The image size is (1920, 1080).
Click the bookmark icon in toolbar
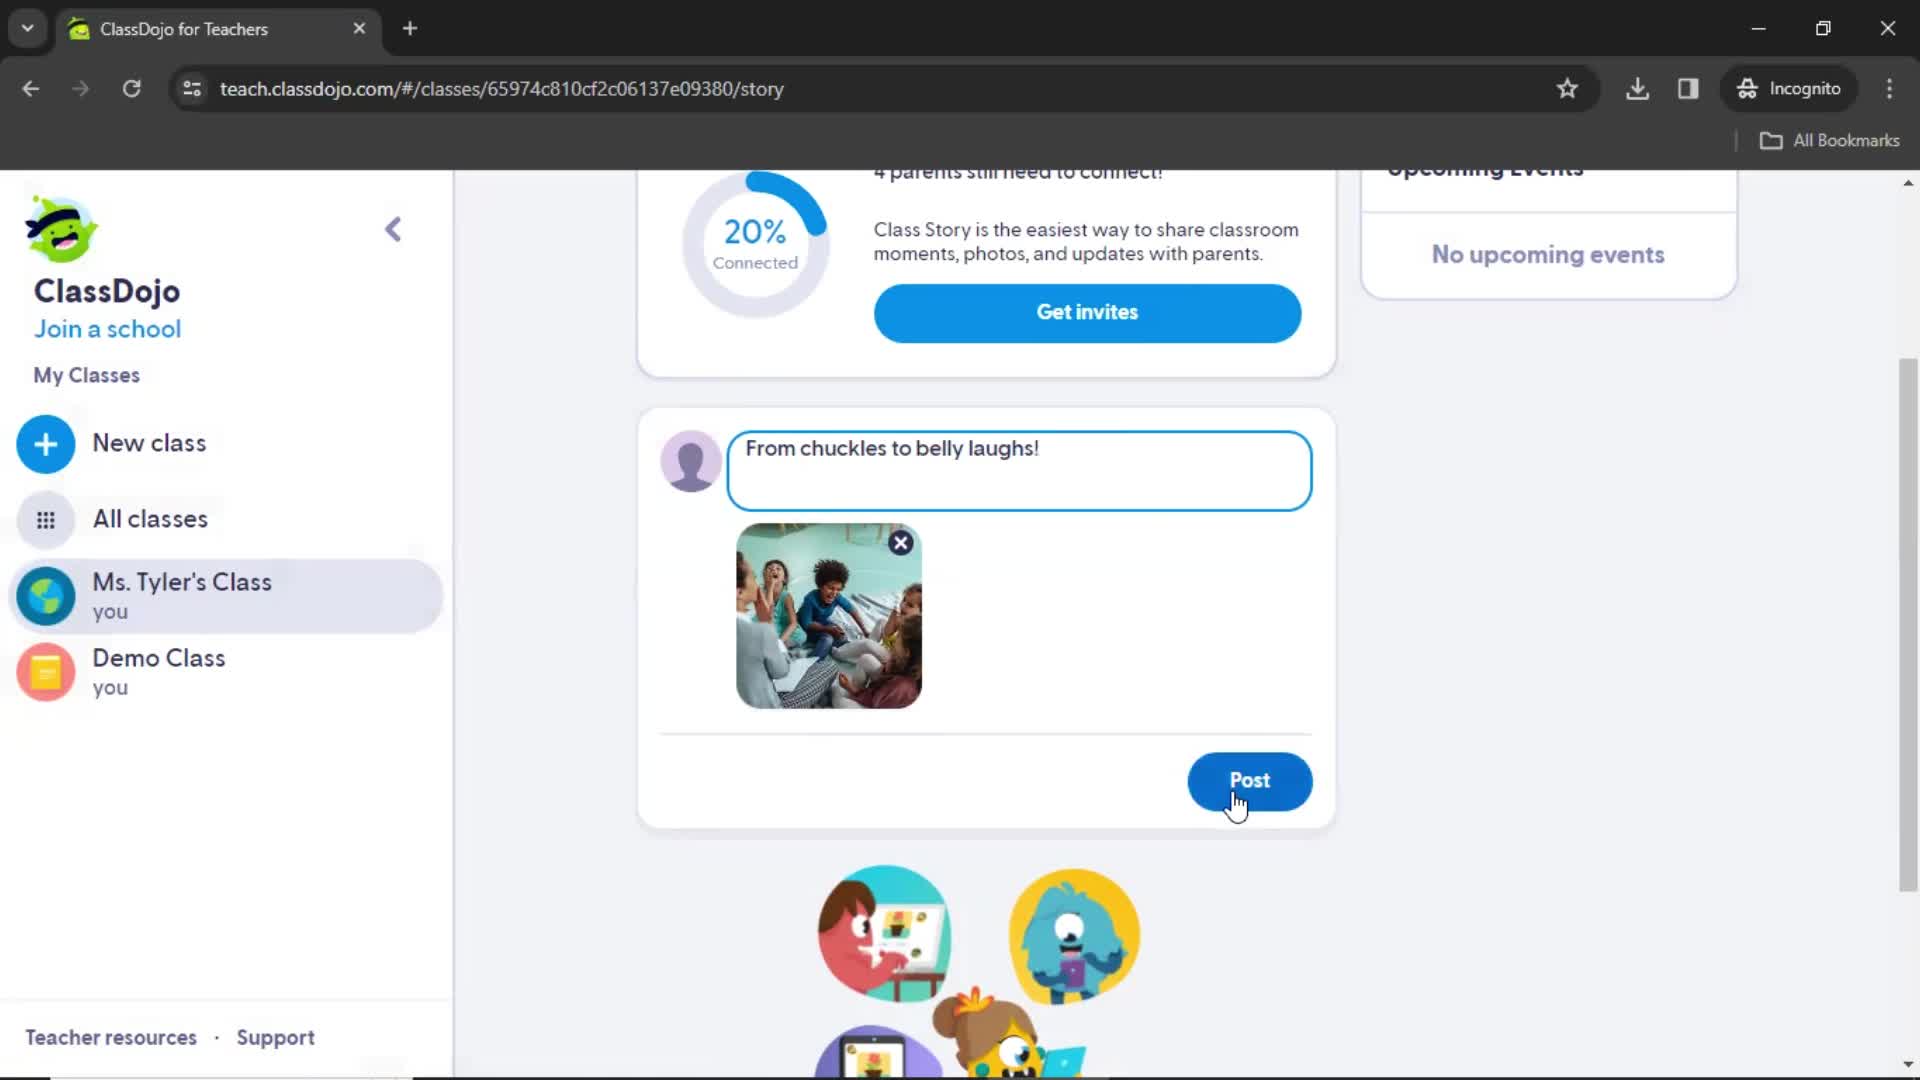(1567, 88)
